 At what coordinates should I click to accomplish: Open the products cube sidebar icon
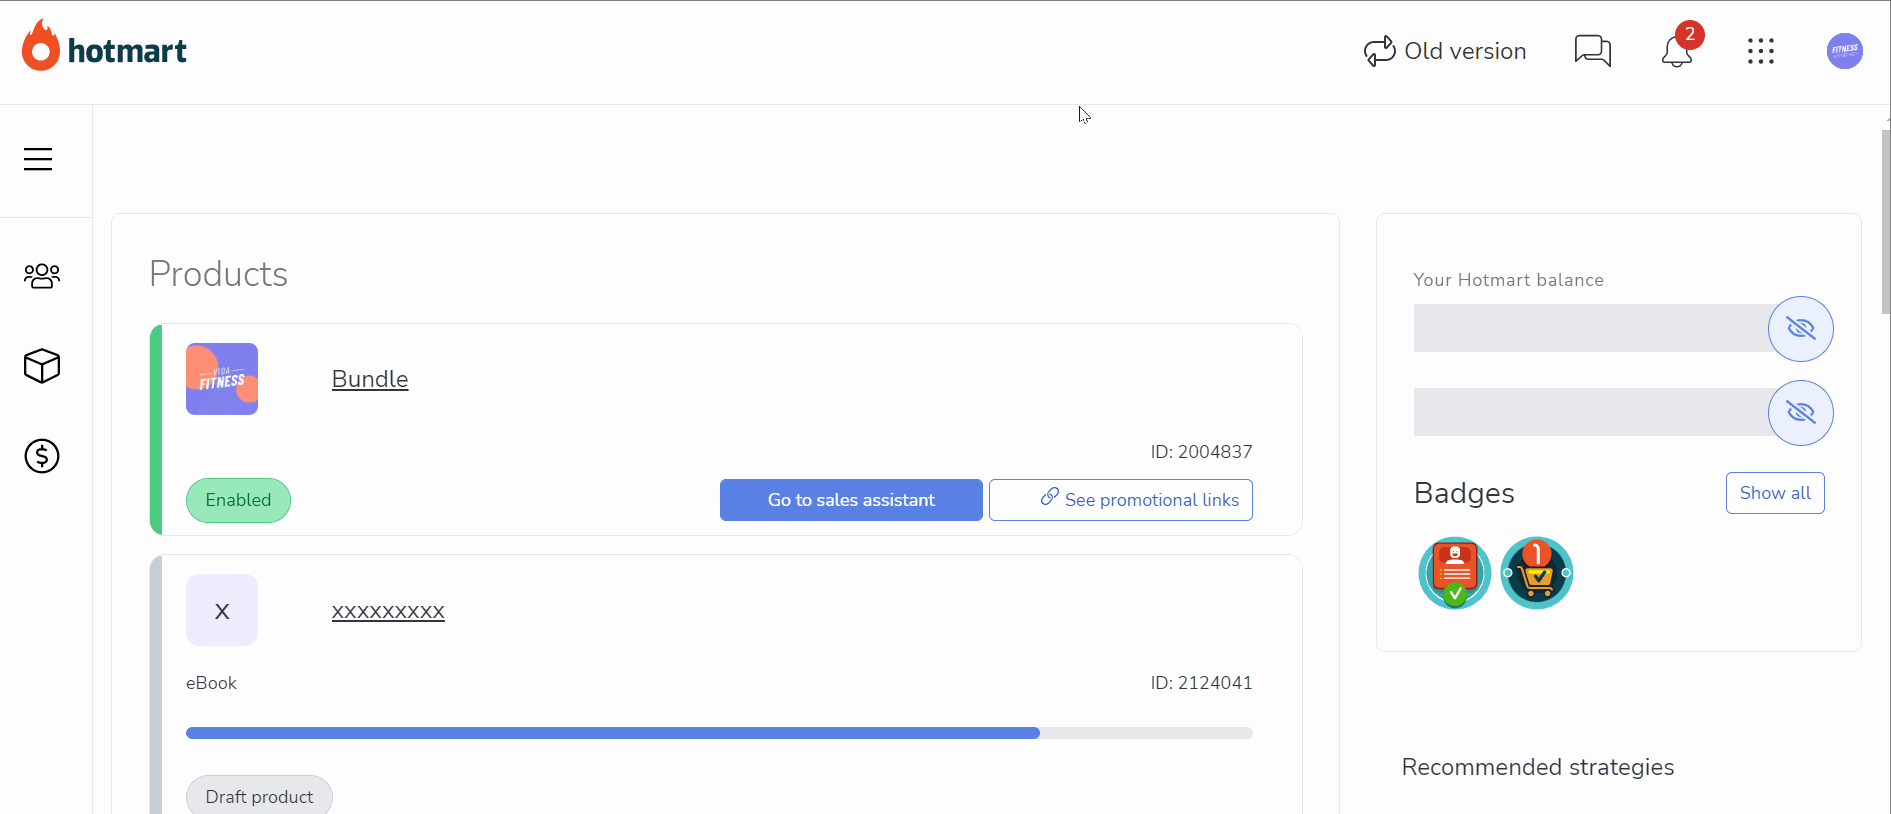click(x=42, y=366)
